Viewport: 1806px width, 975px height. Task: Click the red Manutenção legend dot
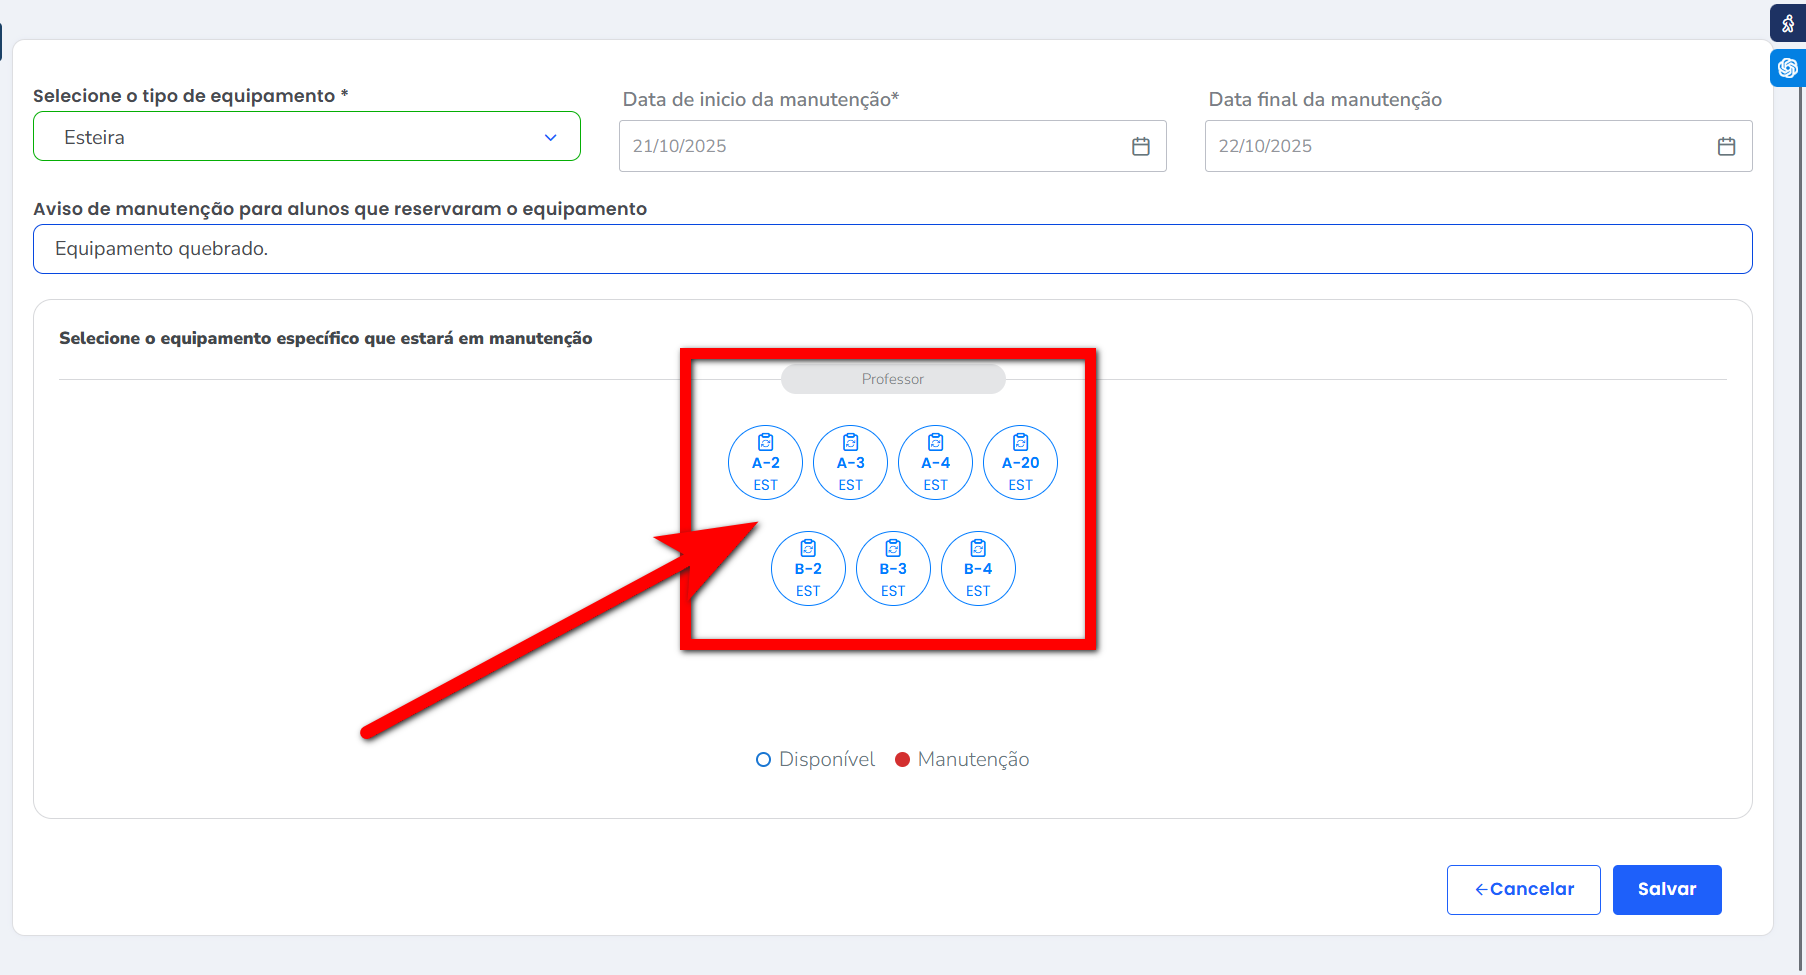(x=902, y=760)
